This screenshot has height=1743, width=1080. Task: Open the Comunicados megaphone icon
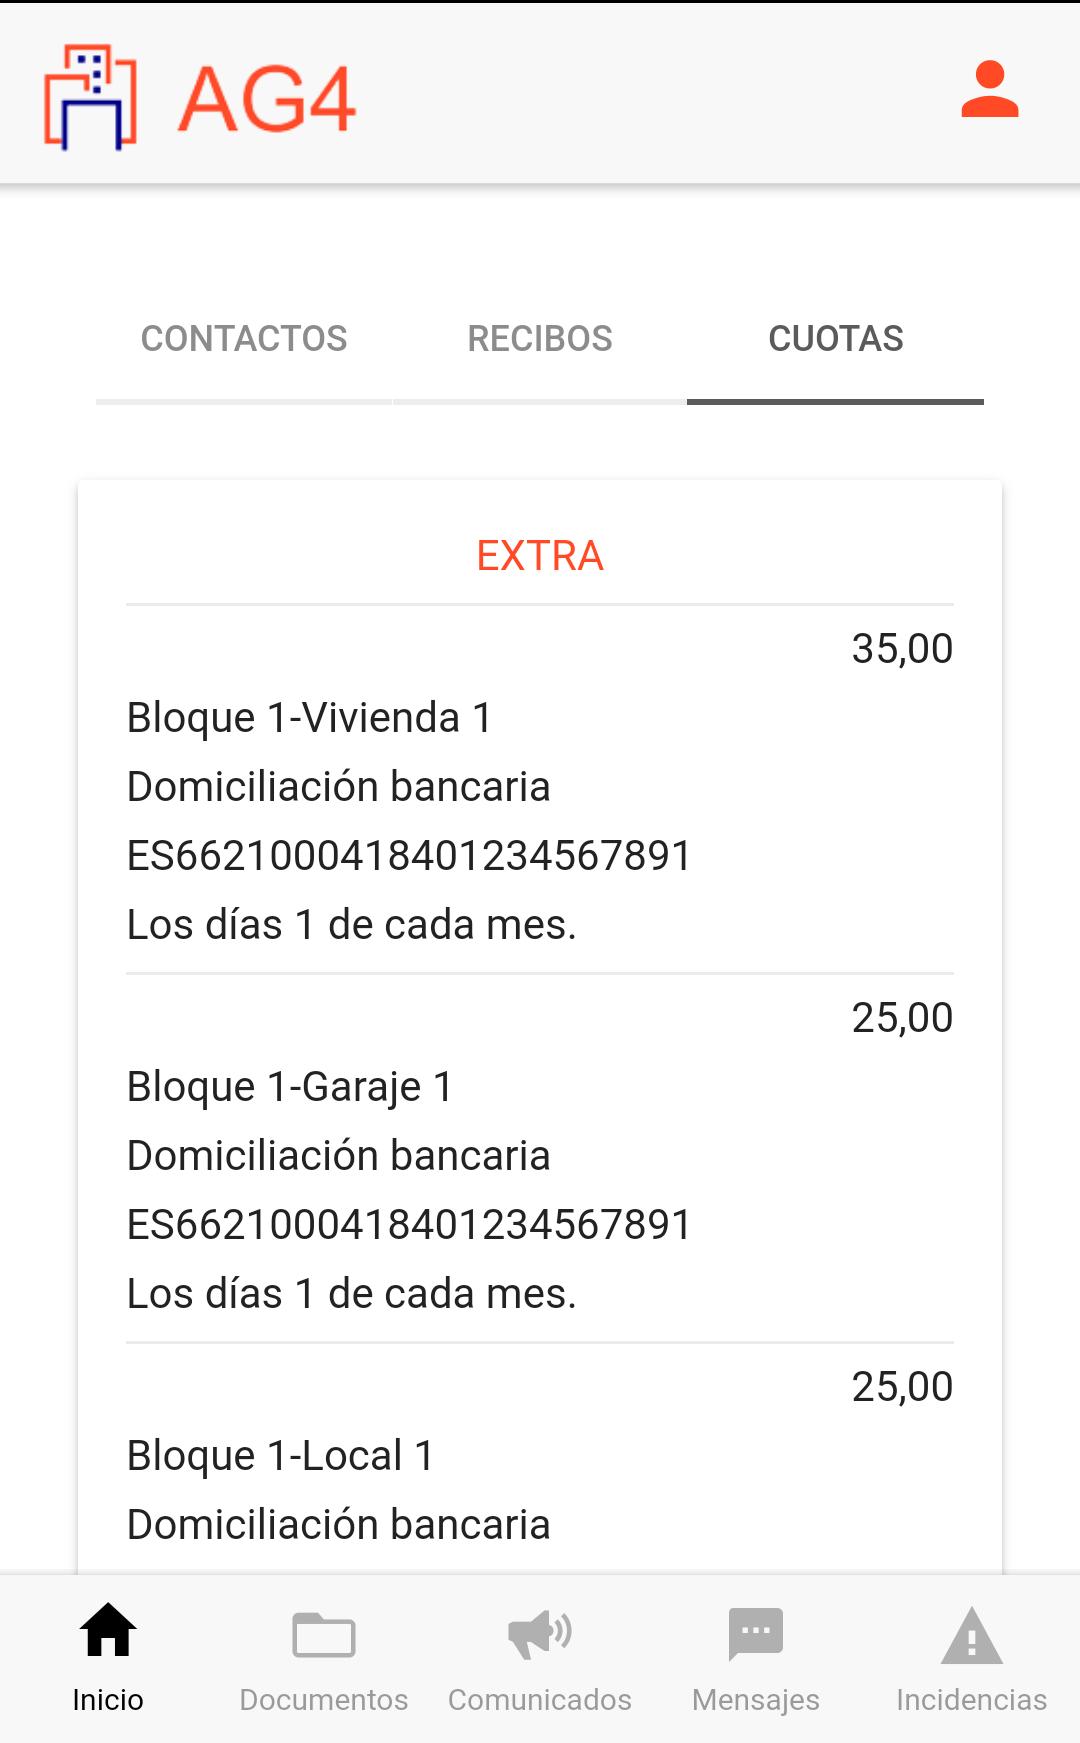pos(540,1634)
